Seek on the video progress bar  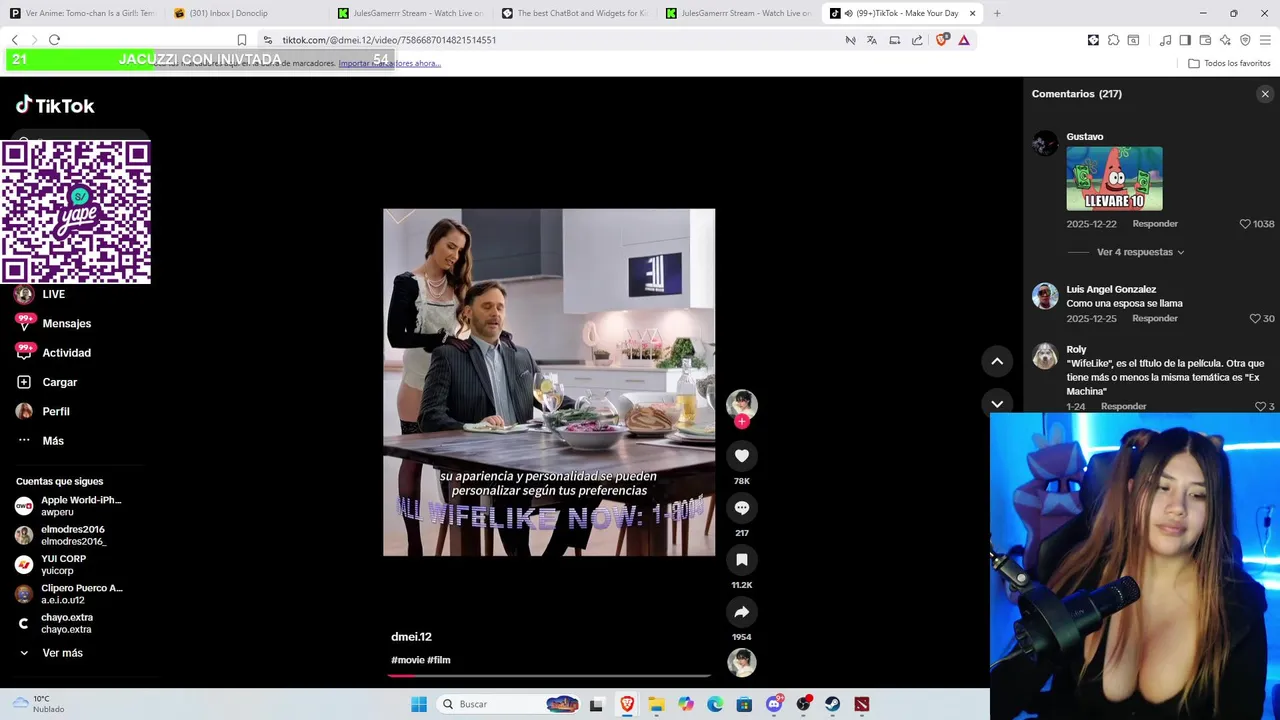tap(549, 675)
